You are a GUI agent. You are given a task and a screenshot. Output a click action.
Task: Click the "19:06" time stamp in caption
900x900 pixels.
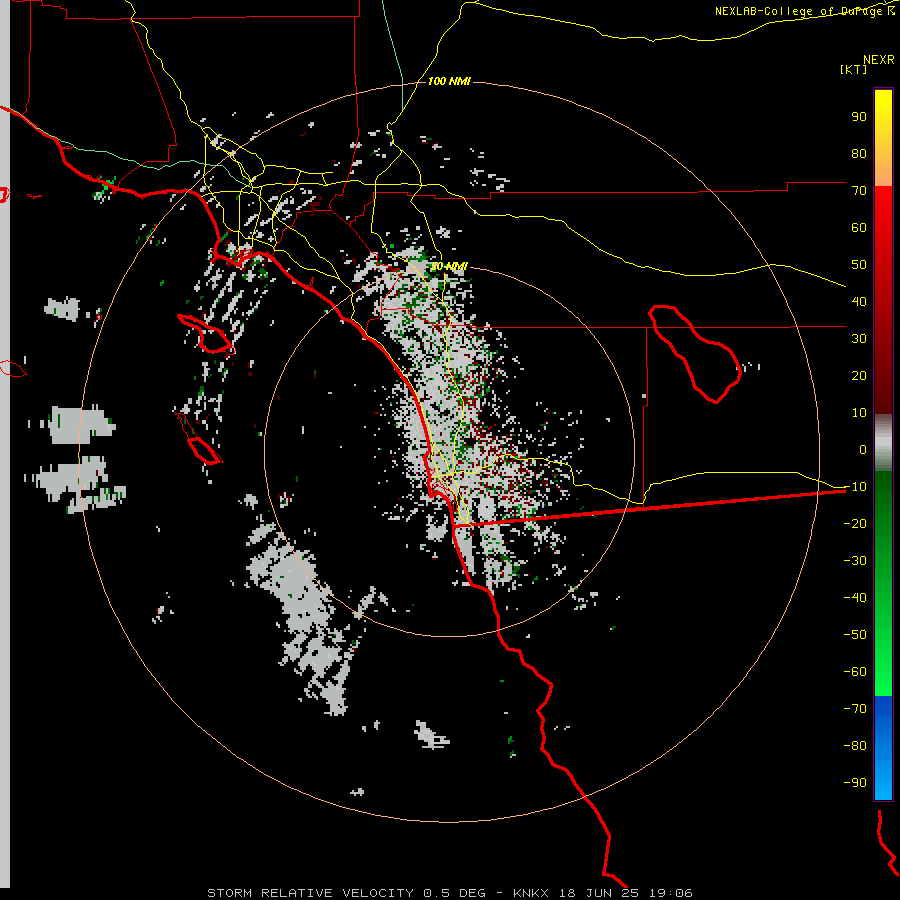pyautogui.click(x=670, y=893)
